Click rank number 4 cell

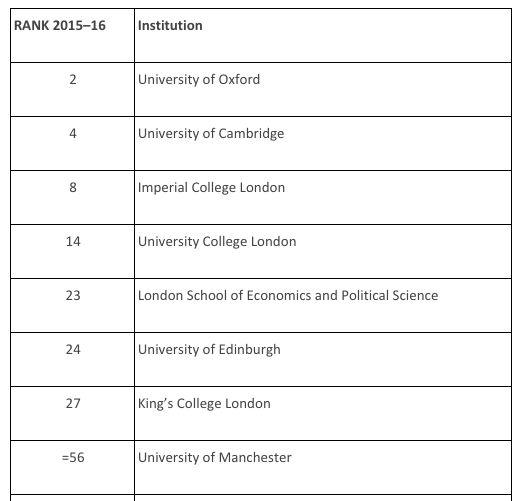tap(72, 144)
